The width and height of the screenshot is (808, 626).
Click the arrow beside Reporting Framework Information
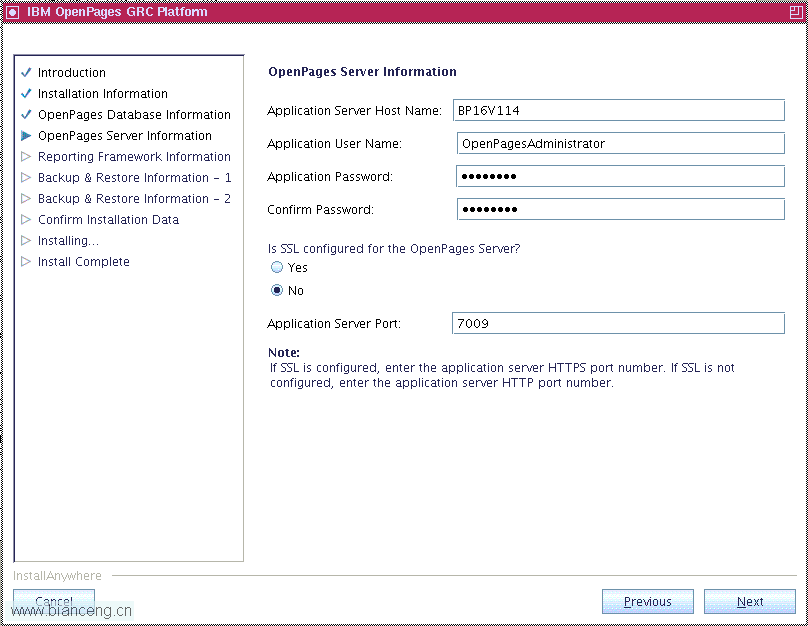point(26,157)
